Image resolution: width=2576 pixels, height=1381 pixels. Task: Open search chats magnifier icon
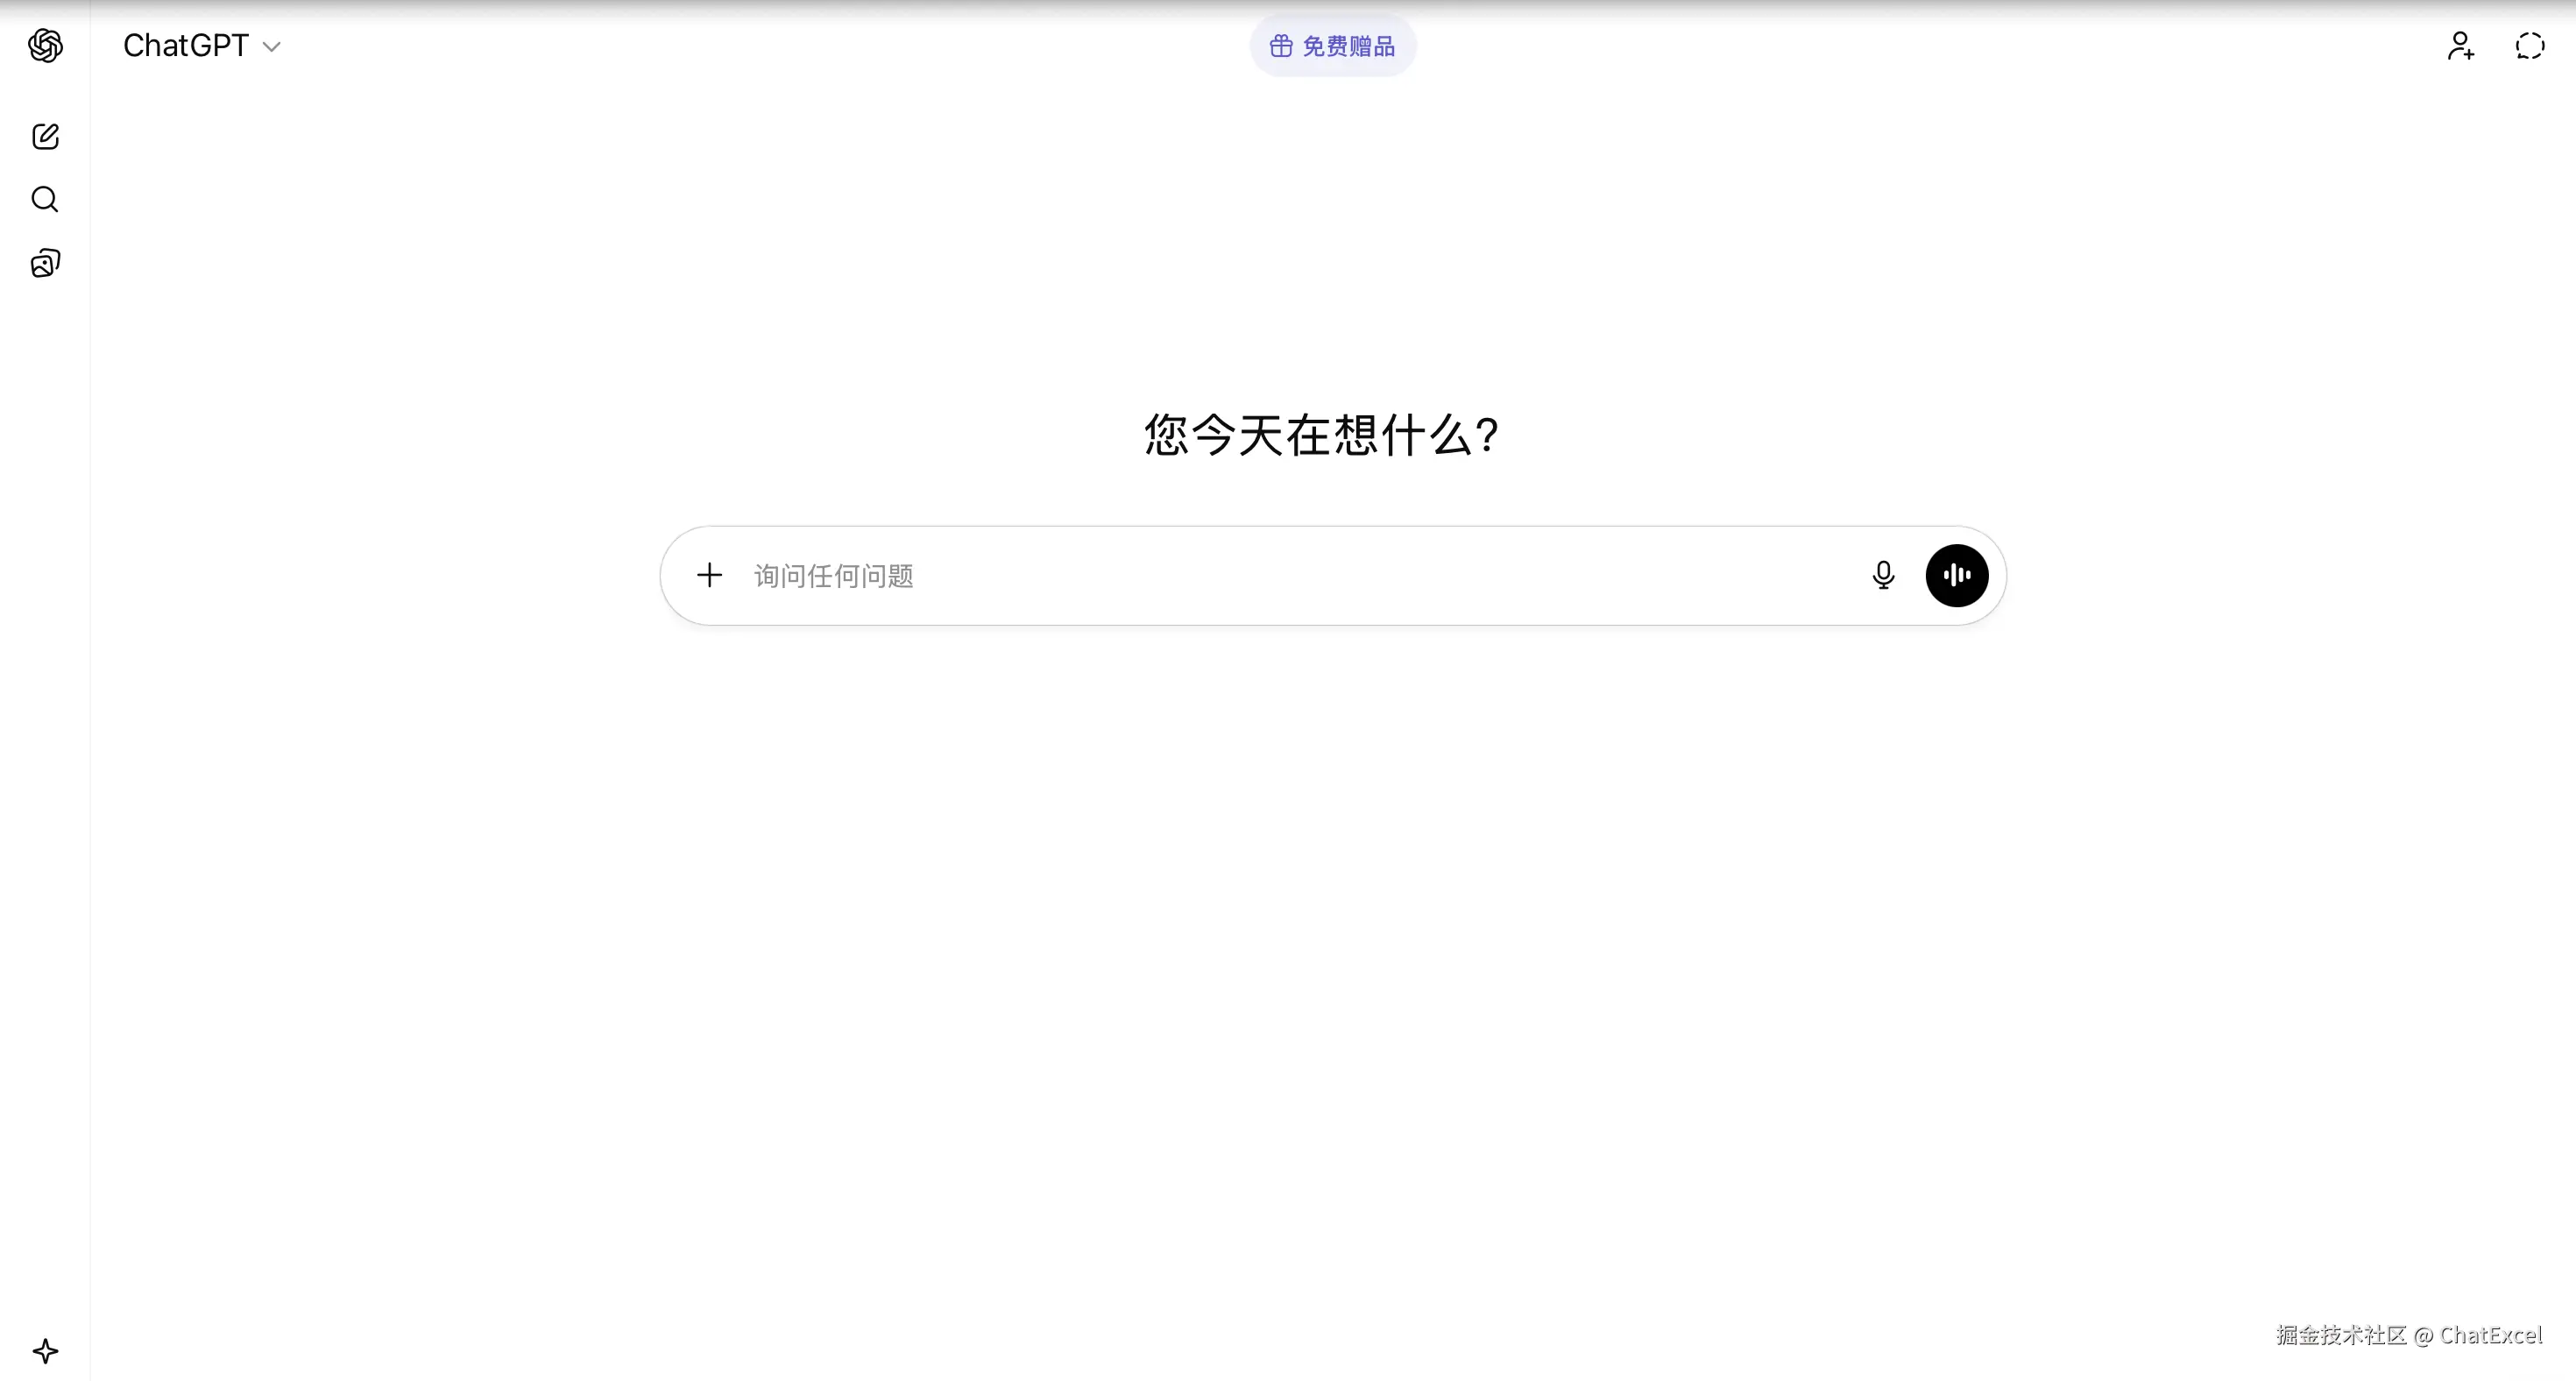tap(45, 199)
